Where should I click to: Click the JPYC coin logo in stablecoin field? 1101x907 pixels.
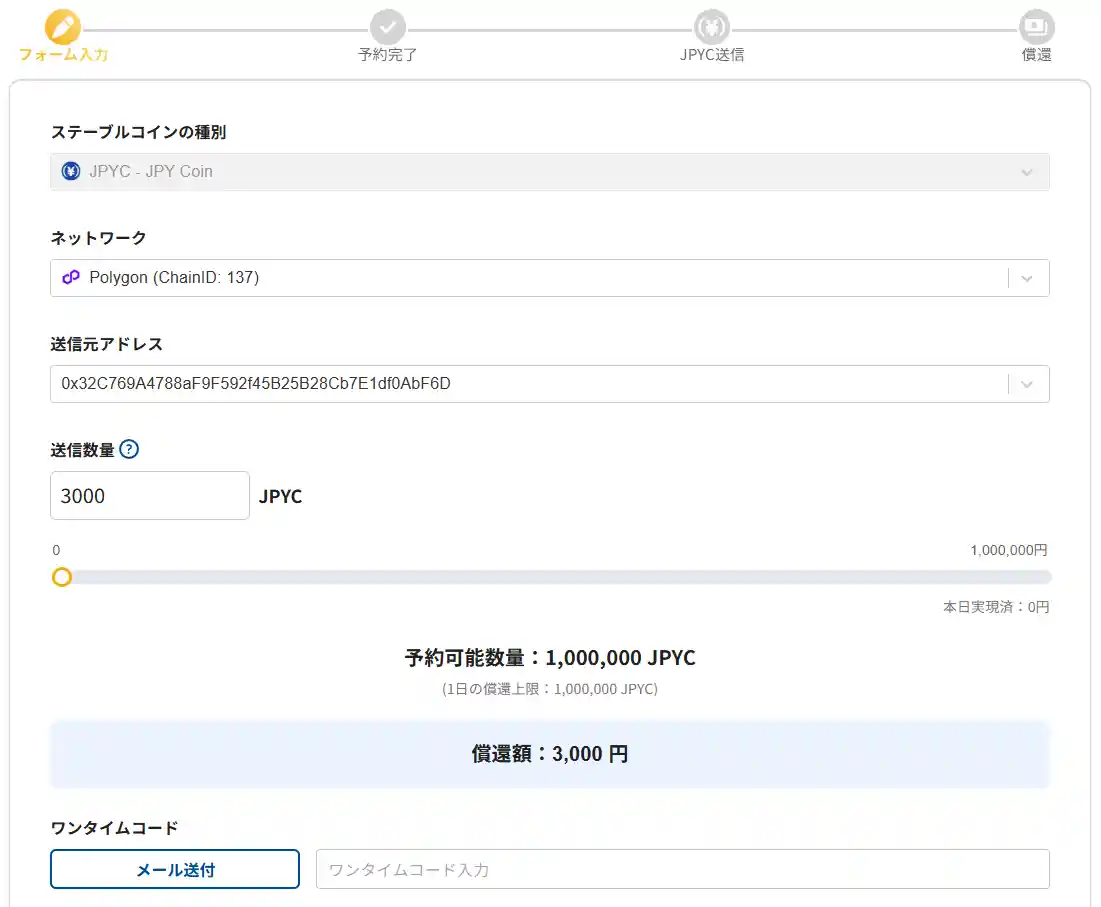70,170
